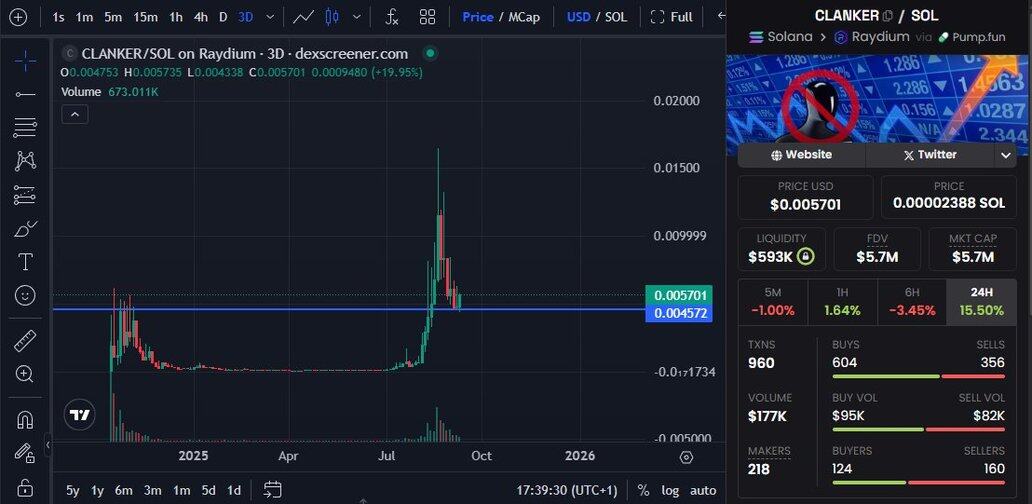Enter full-screen mode with Full button
The image size is (1032, 504).
[x=671, y=16]
